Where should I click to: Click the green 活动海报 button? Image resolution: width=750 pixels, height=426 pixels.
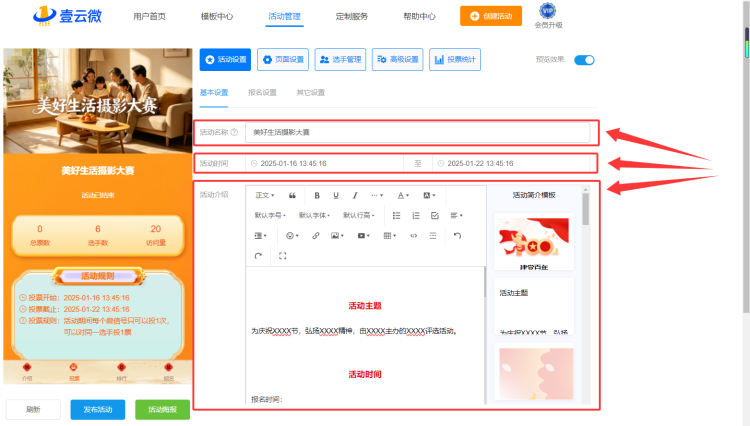[163, 410]
